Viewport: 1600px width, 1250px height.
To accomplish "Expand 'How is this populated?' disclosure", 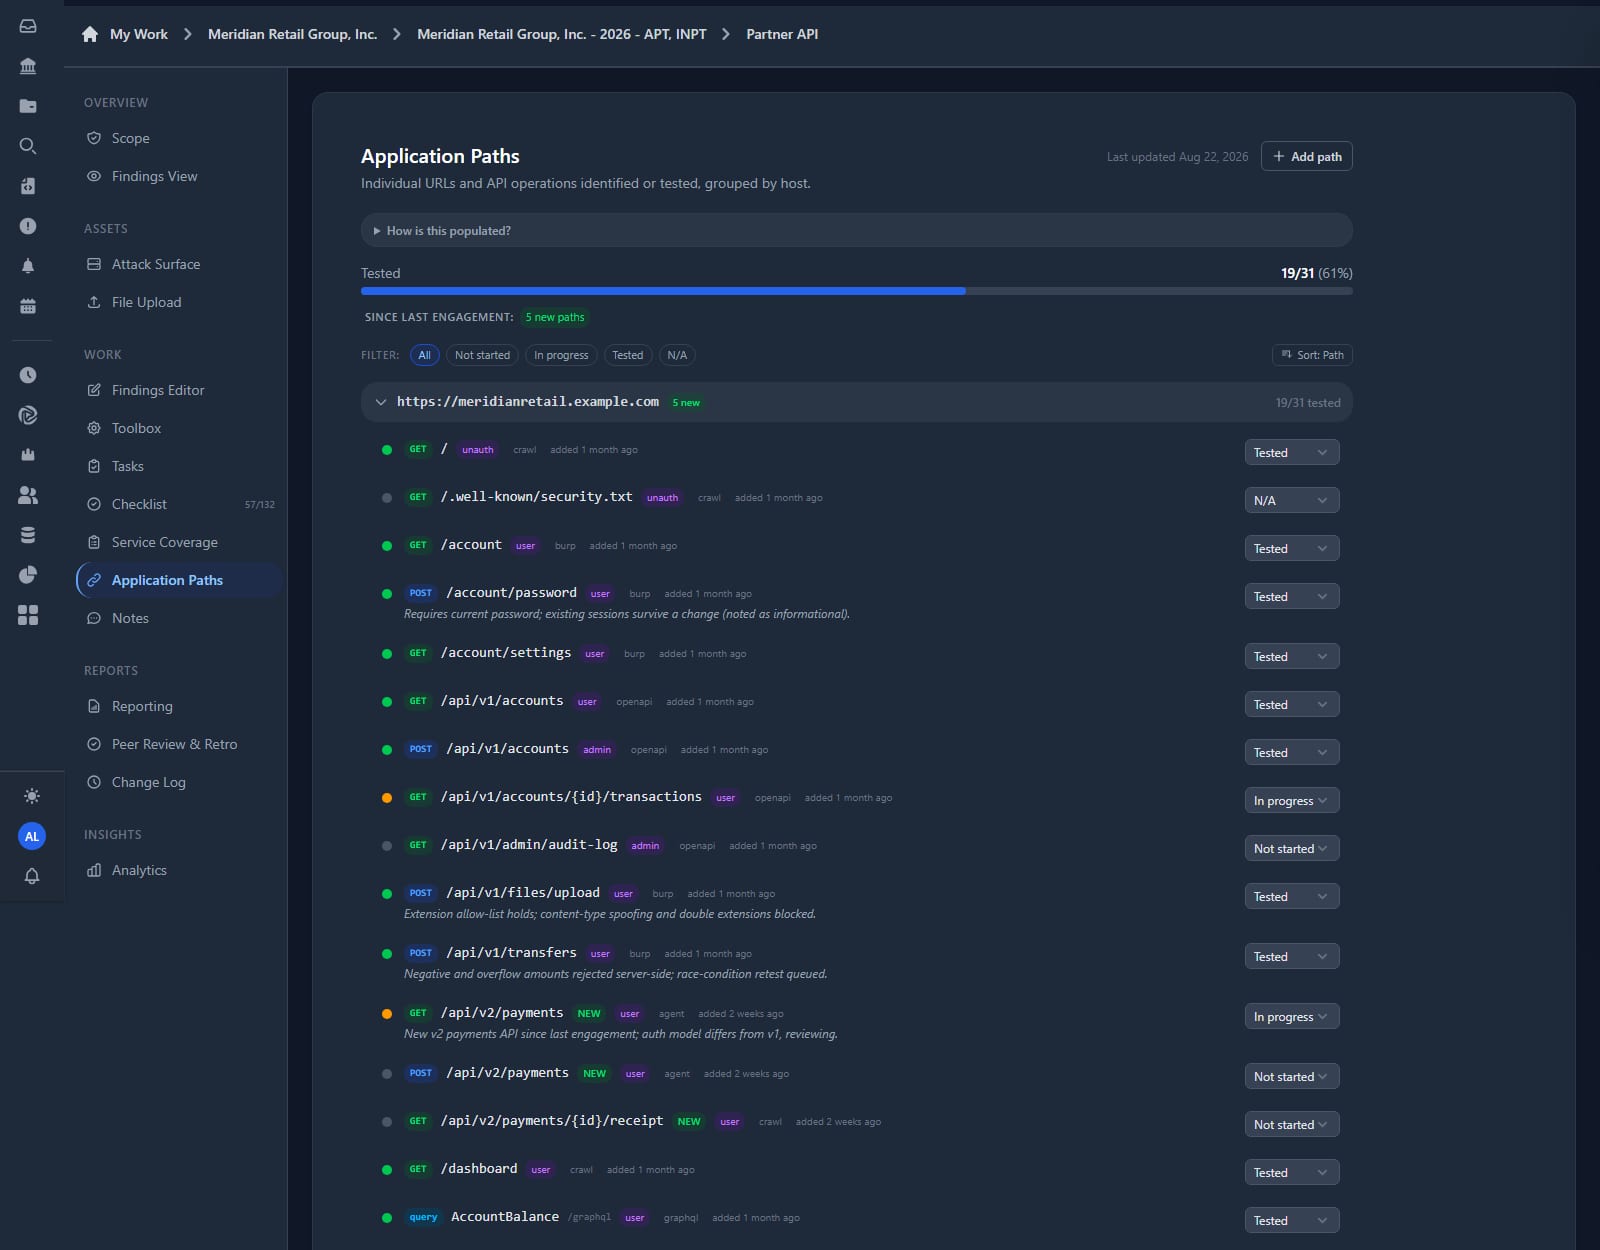I will pos(856,230).
